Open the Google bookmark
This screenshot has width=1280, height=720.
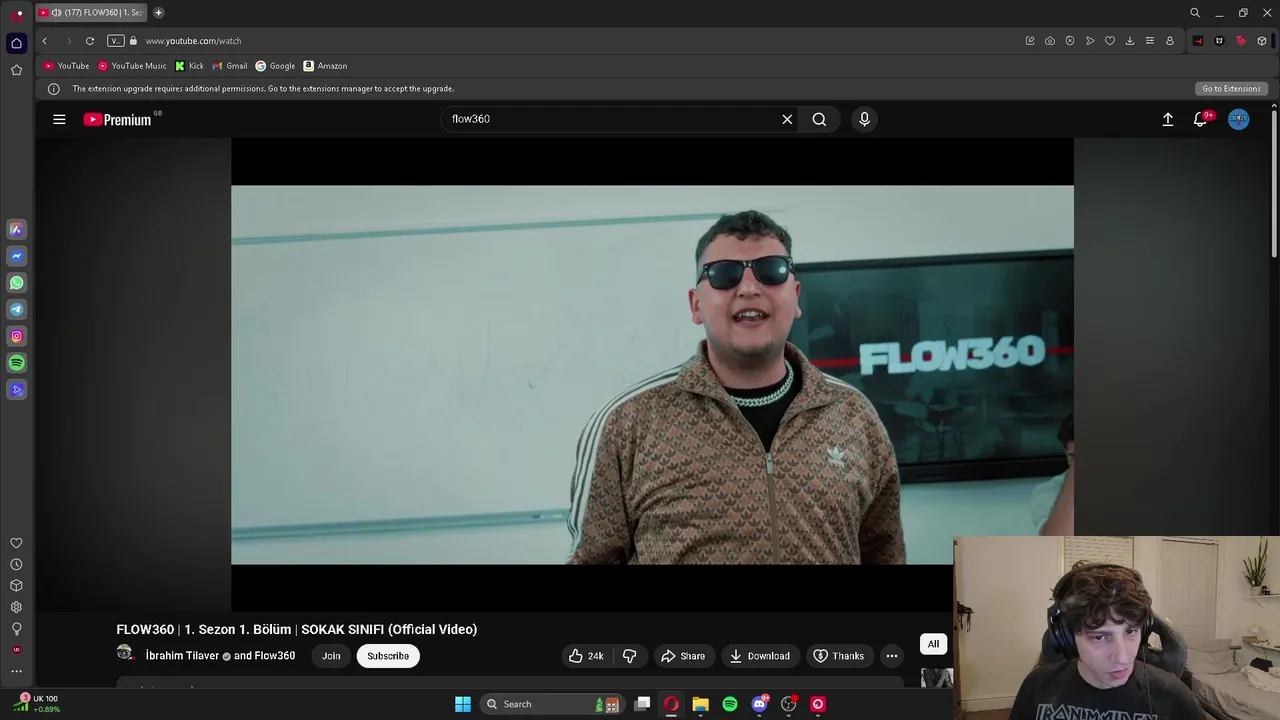point(275,66)
